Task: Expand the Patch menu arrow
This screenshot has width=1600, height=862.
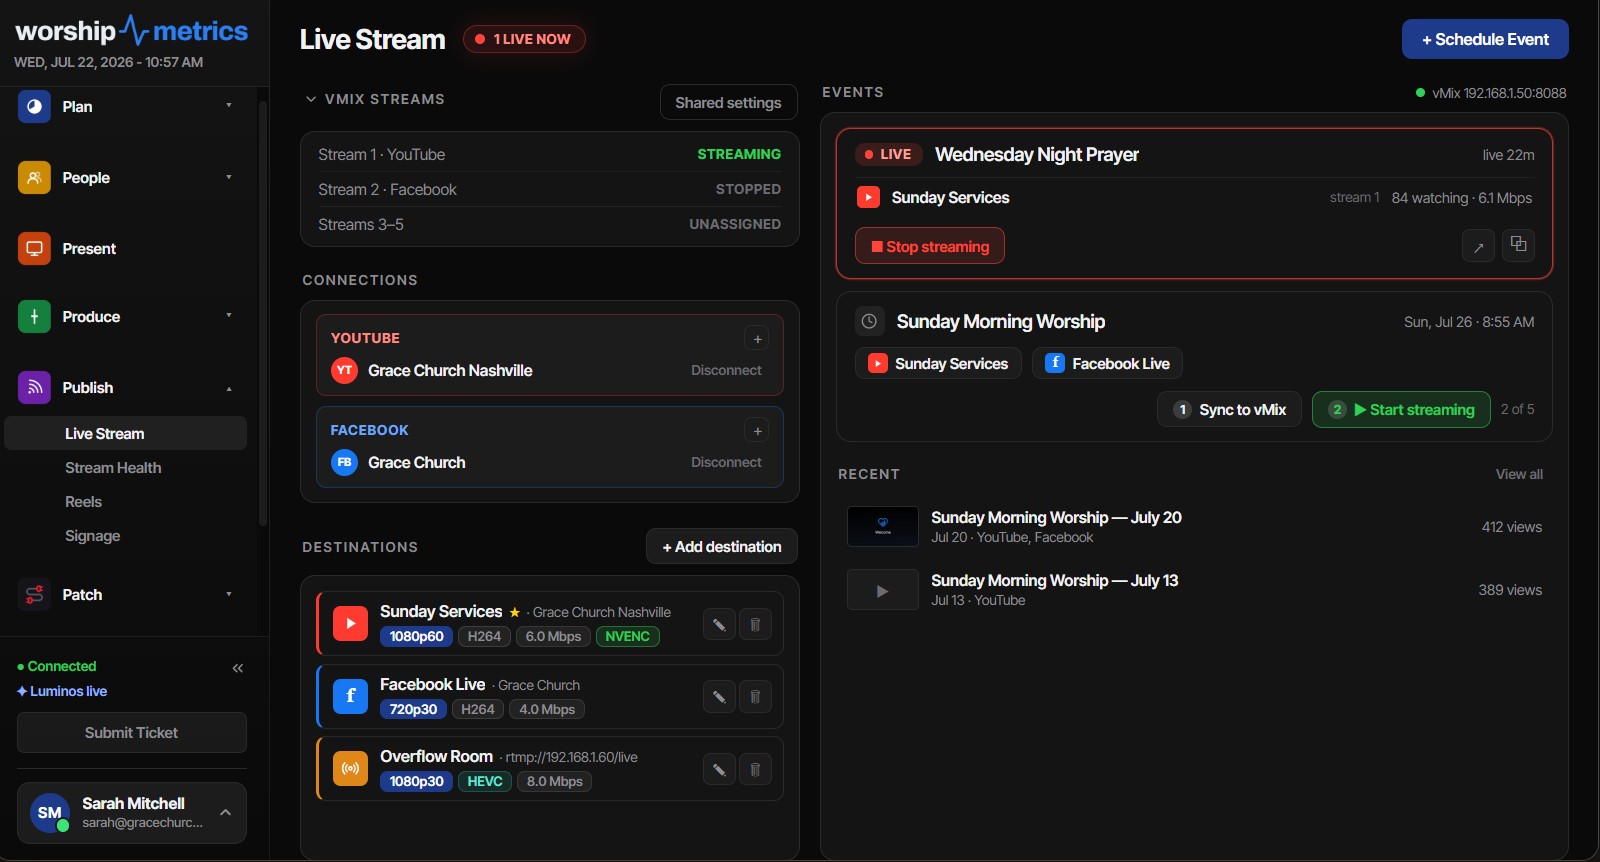Action: click(229, 594)
